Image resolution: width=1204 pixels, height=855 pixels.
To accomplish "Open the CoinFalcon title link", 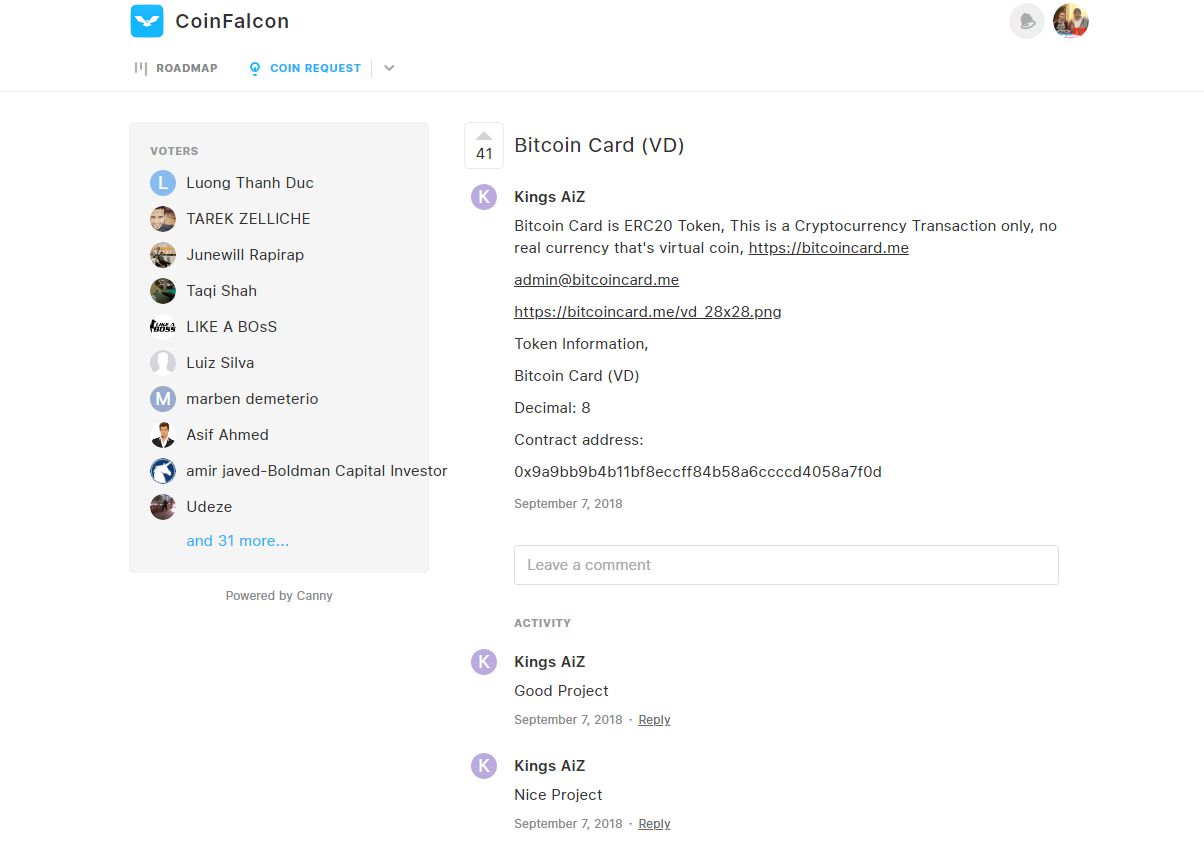I will point(232,21).
